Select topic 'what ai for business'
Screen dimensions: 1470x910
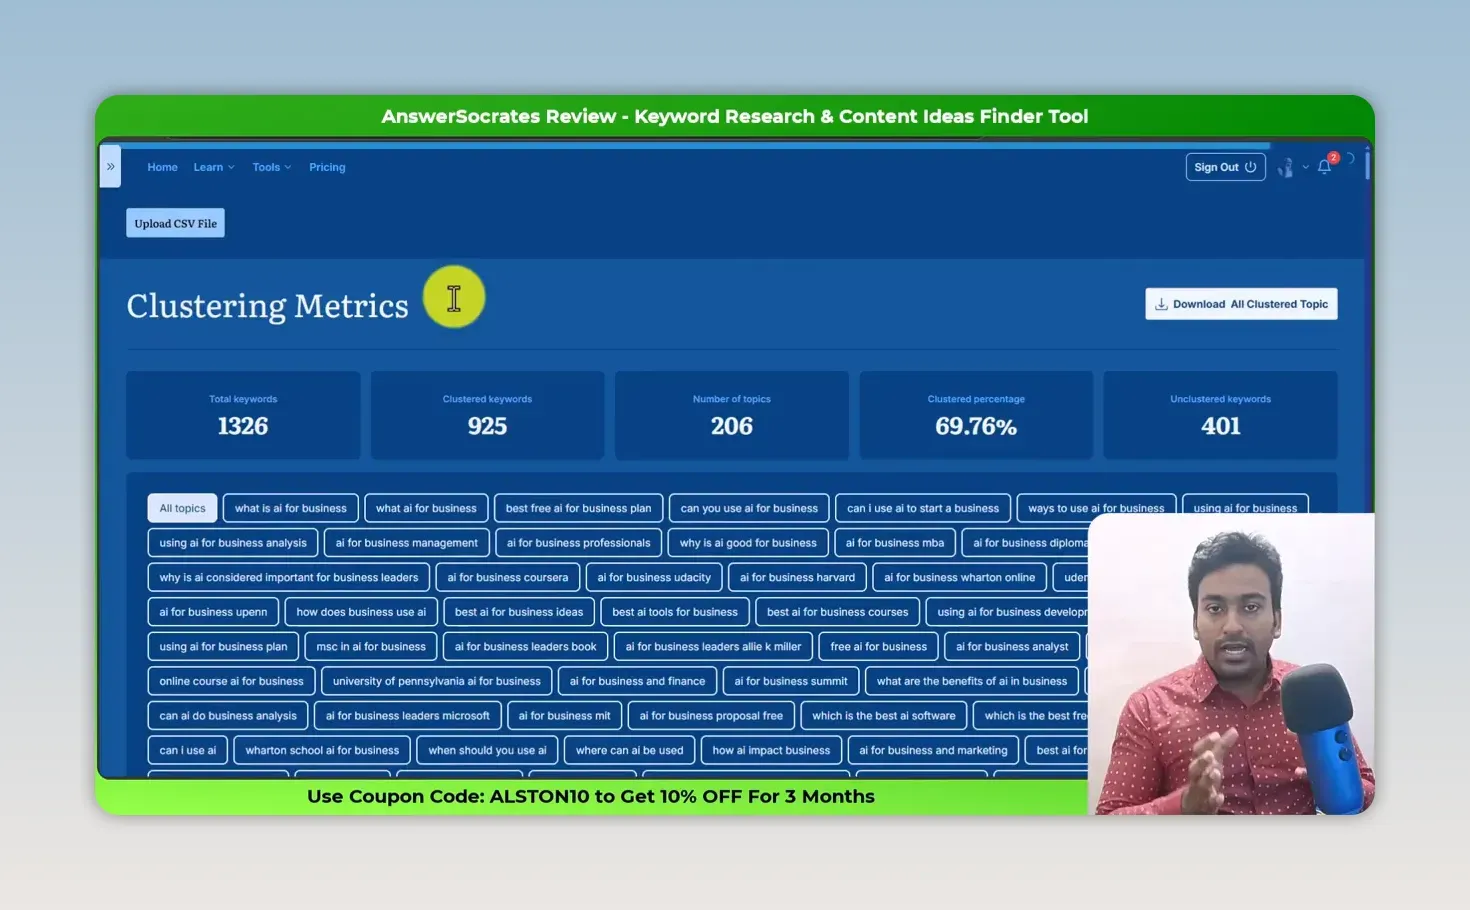click(x=426, y=508)
